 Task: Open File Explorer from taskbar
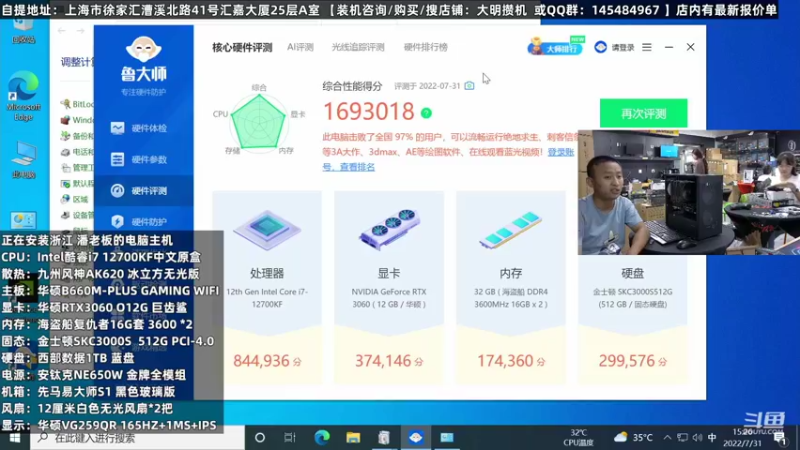pos(353,438)
